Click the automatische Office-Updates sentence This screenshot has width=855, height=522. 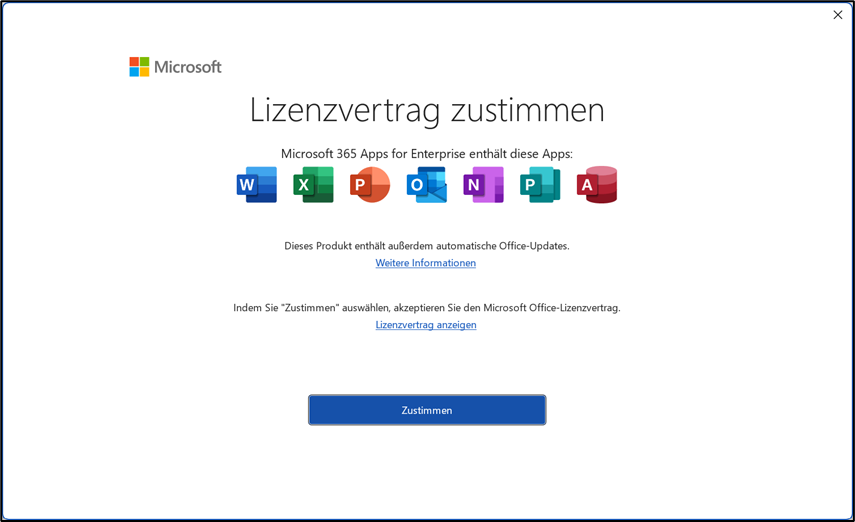tap(427, 246)
